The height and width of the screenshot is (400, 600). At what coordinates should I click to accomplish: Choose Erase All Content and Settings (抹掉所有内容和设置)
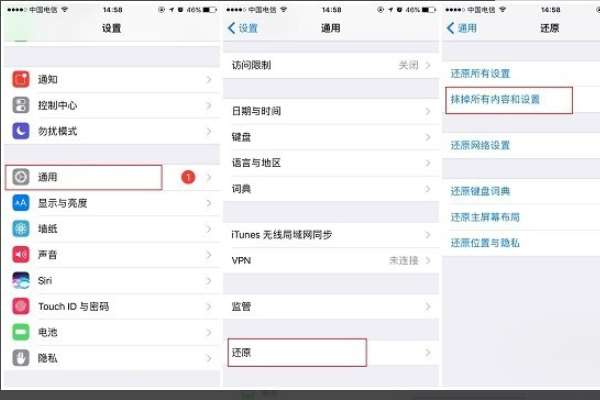tap(495, 100)
